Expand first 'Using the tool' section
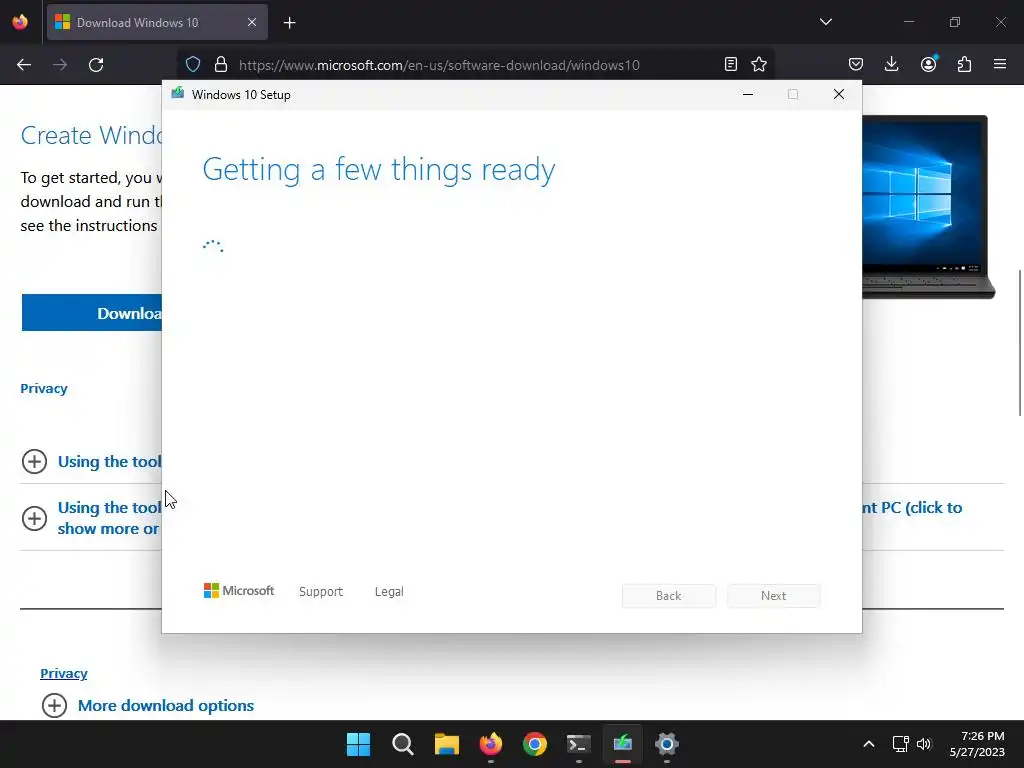 pyautogui.click(x=91, y=462)
